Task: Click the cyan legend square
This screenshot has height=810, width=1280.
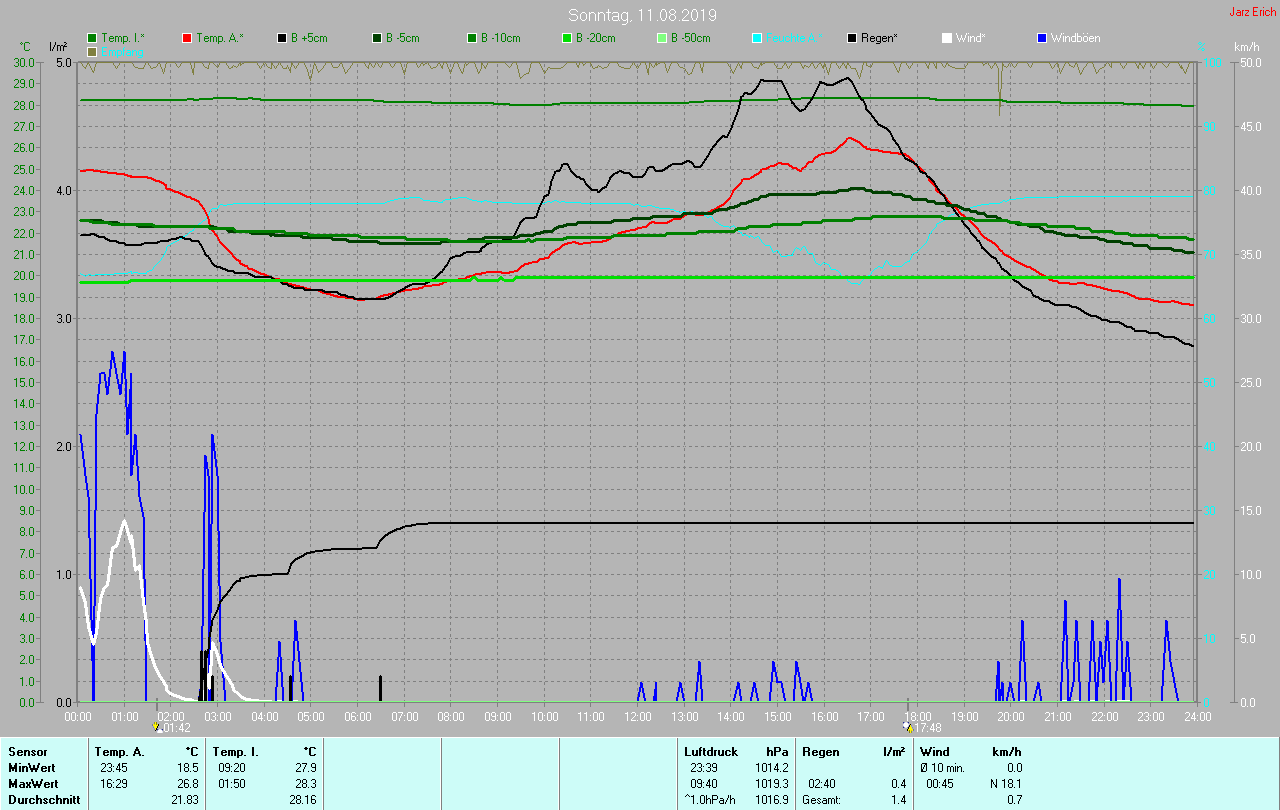Action: coord(757,38)
